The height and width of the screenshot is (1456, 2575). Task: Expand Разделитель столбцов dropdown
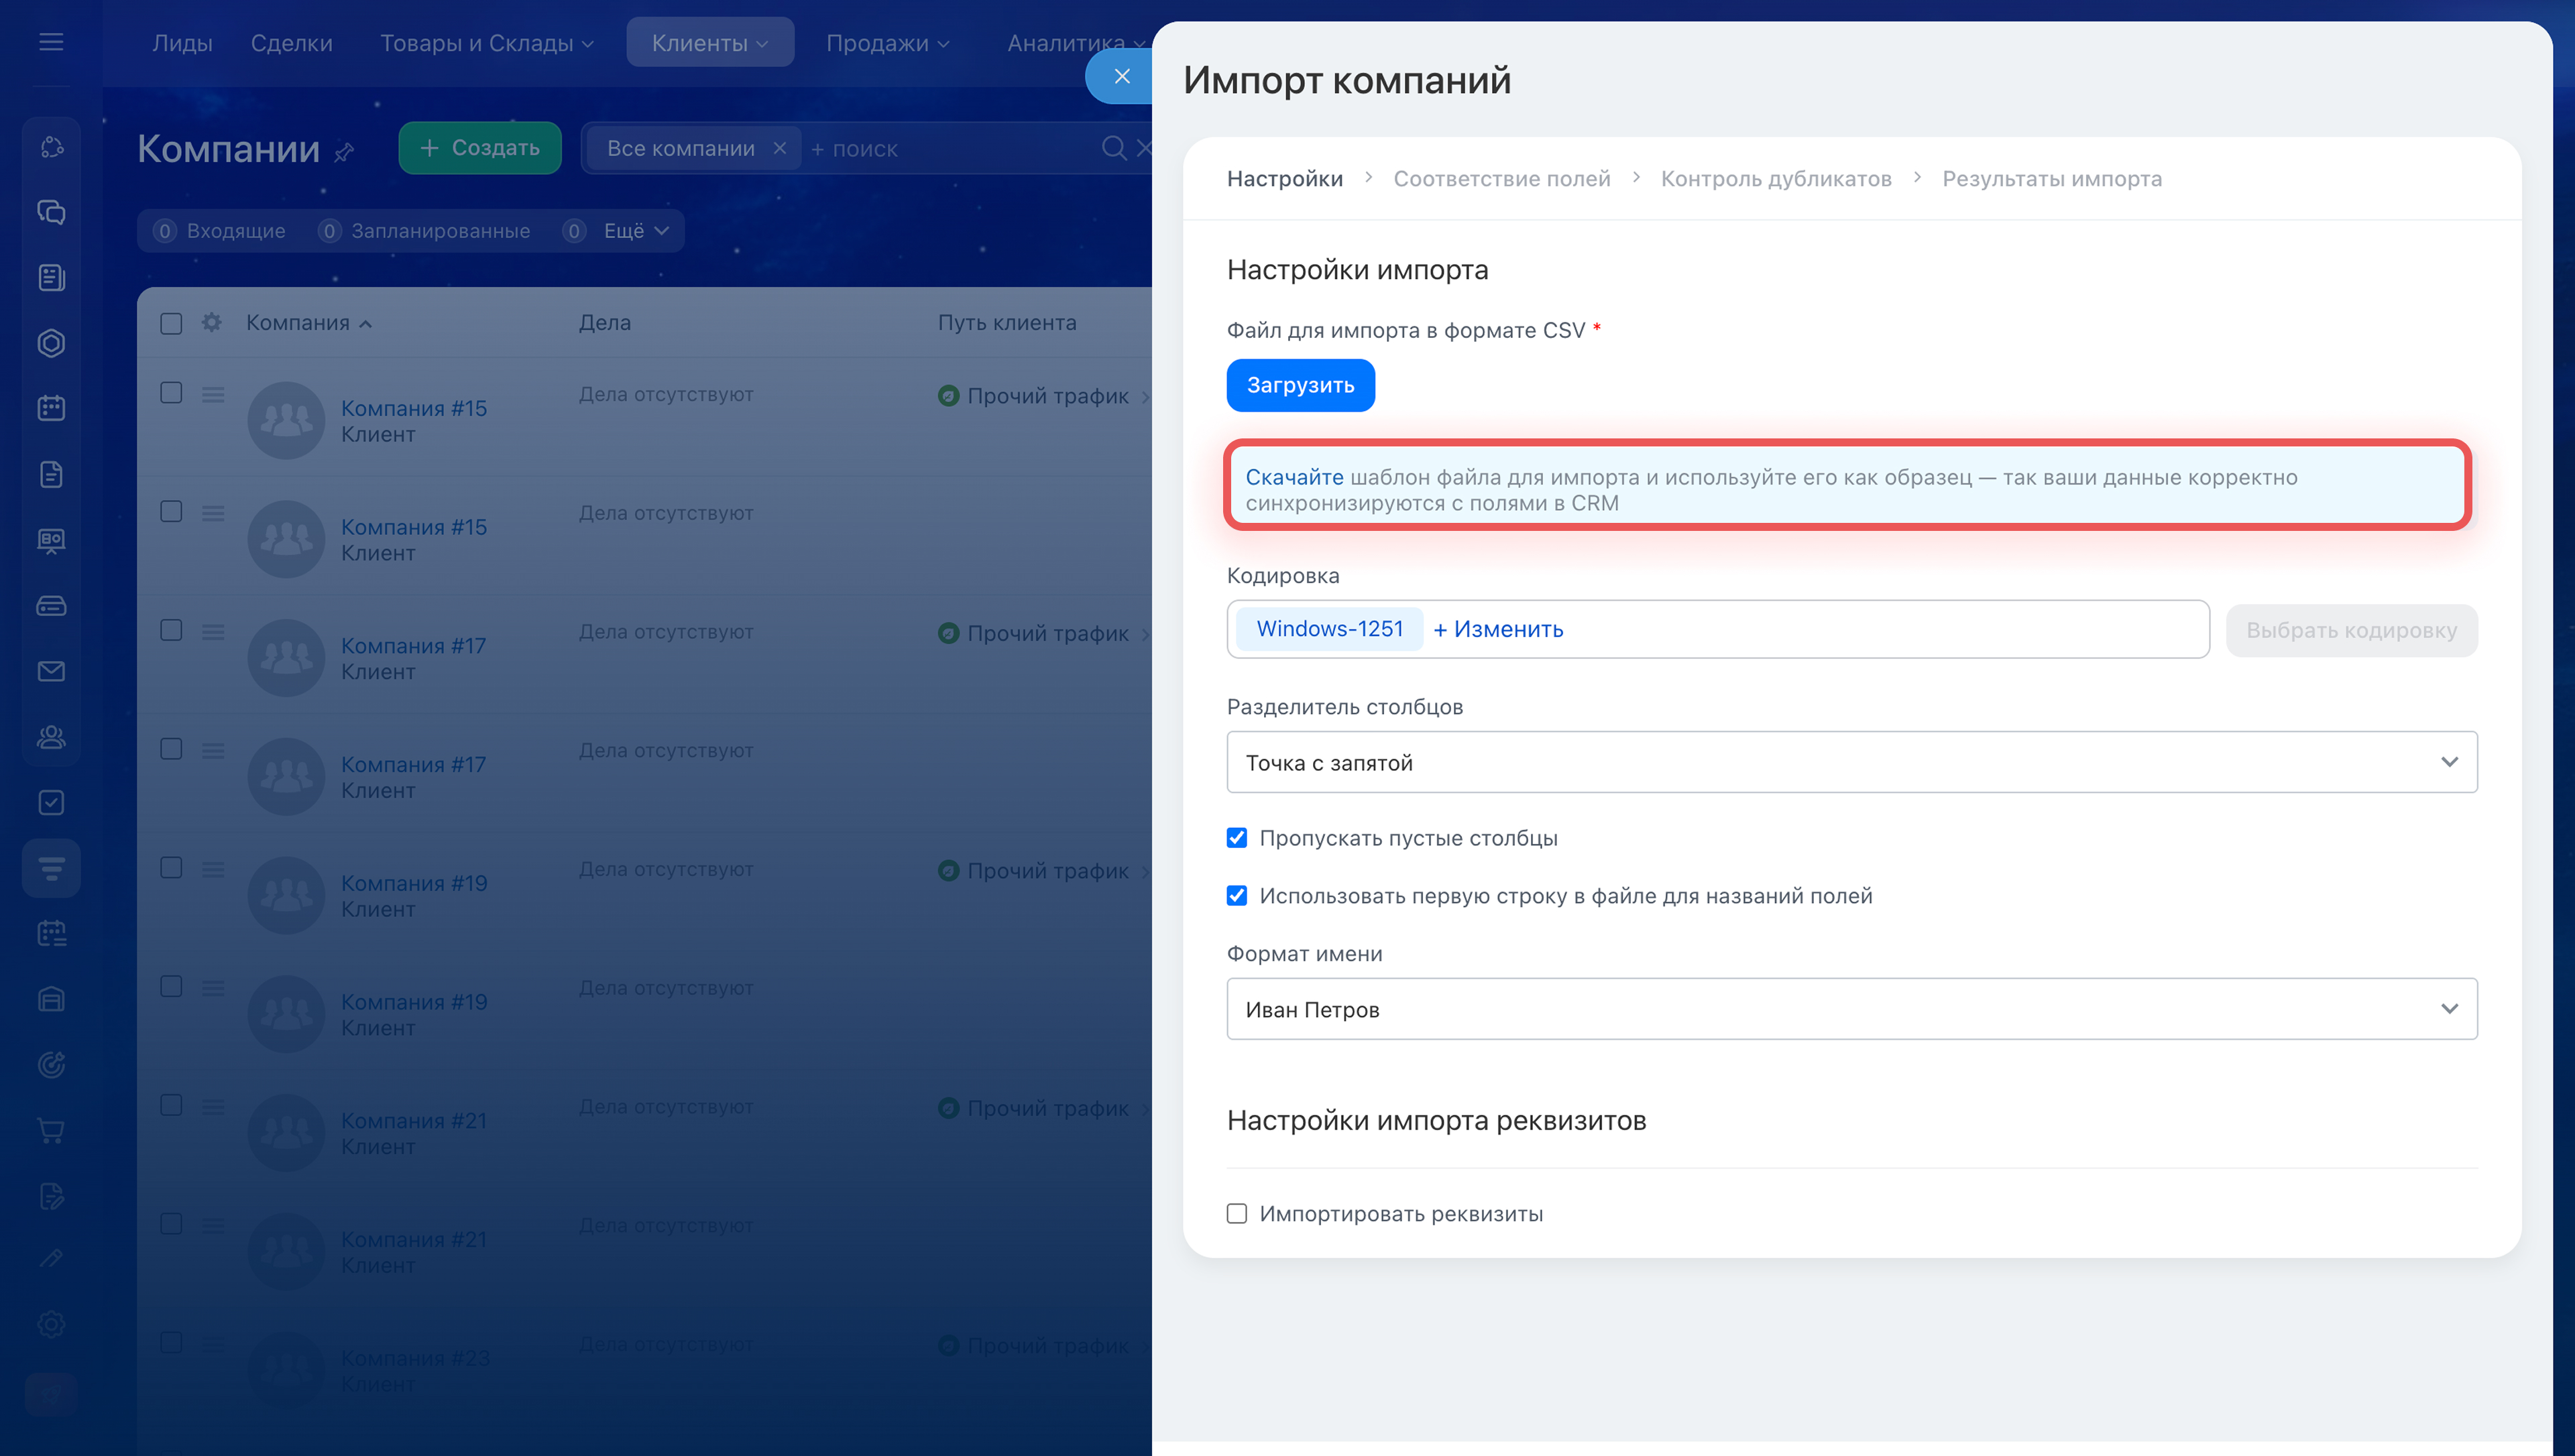pos(1851,762)
